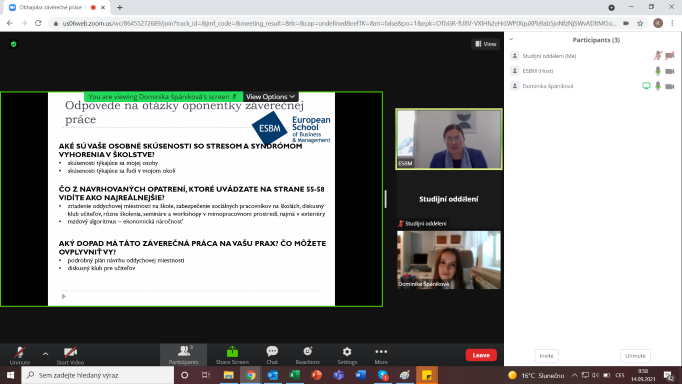Expand audio options caret next to Unmute
This screenshot has height=384, width=682.
pos(45,354)
